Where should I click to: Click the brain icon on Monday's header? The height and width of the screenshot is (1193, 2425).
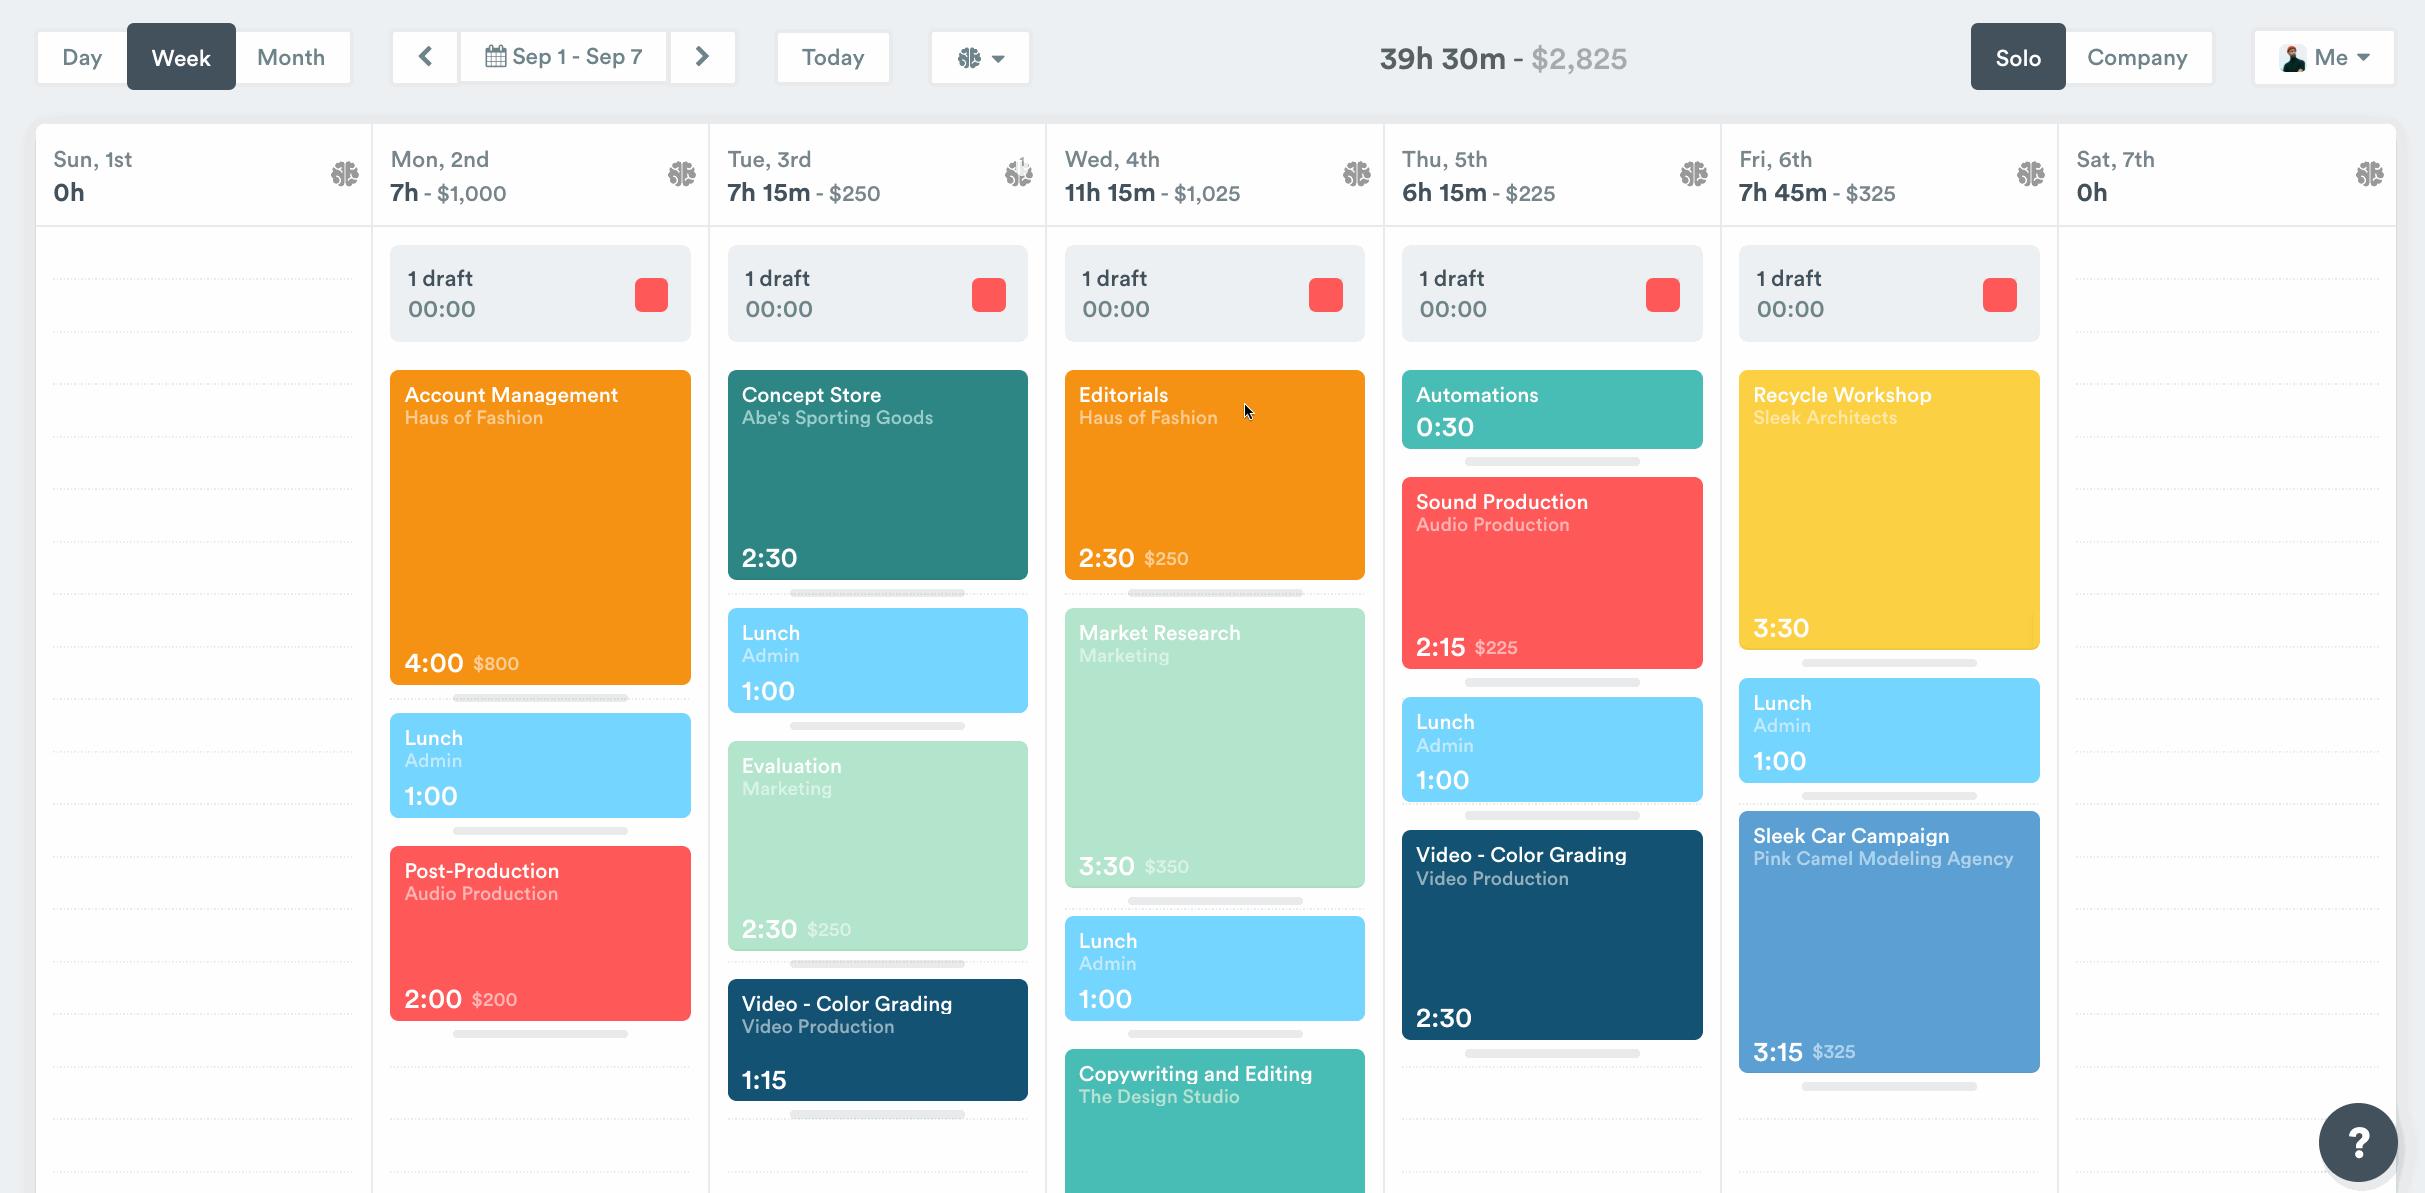681,175
